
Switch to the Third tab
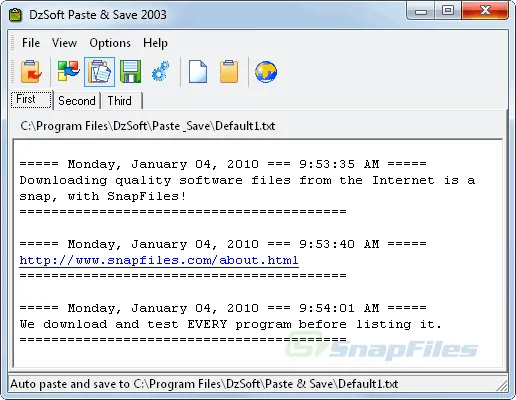pos(121,101)
